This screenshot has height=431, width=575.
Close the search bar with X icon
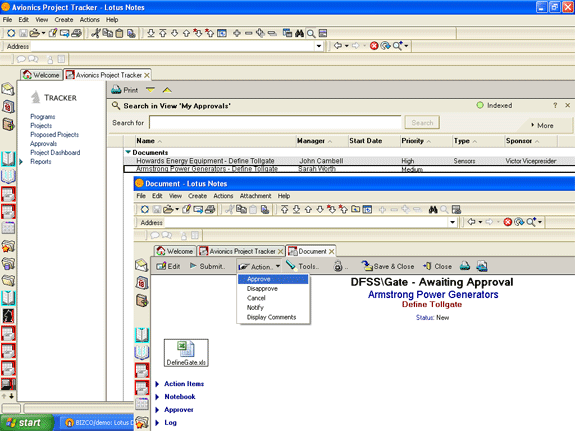point(568,105)
